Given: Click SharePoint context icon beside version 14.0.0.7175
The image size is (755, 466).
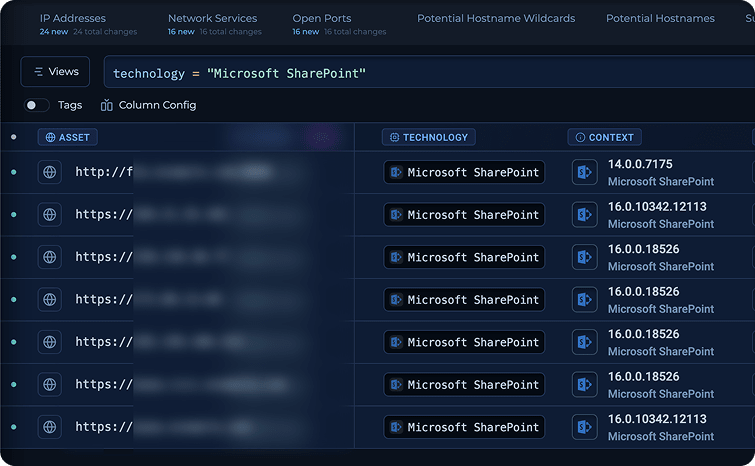Looking at the screenshot, I should coord(585,172).
